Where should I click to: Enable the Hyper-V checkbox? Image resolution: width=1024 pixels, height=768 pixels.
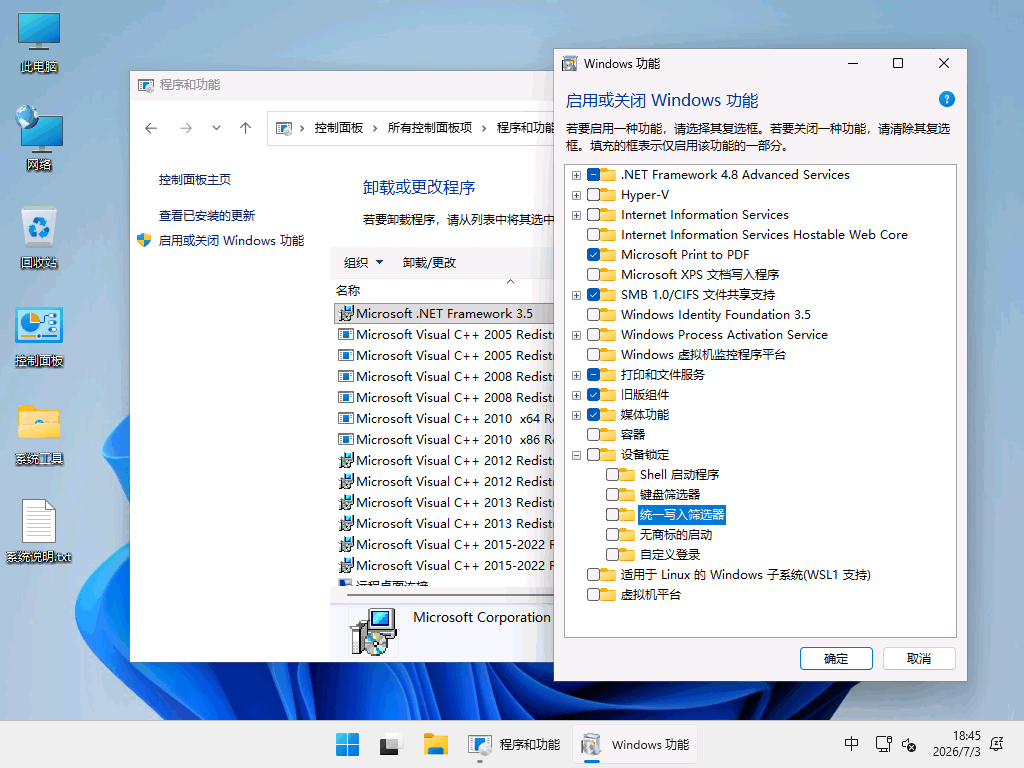click(593, 195)
